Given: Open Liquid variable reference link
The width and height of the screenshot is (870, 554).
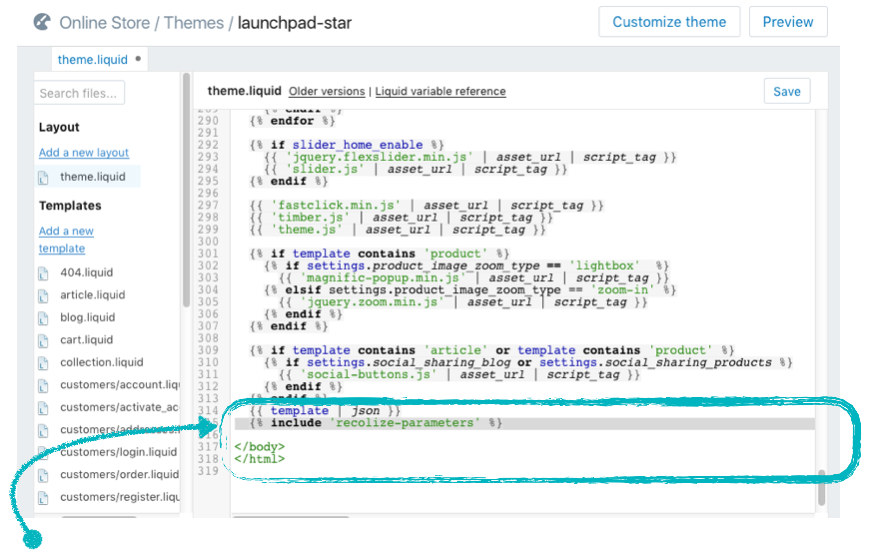Looking at the screenshot, I should pos(441,91).
